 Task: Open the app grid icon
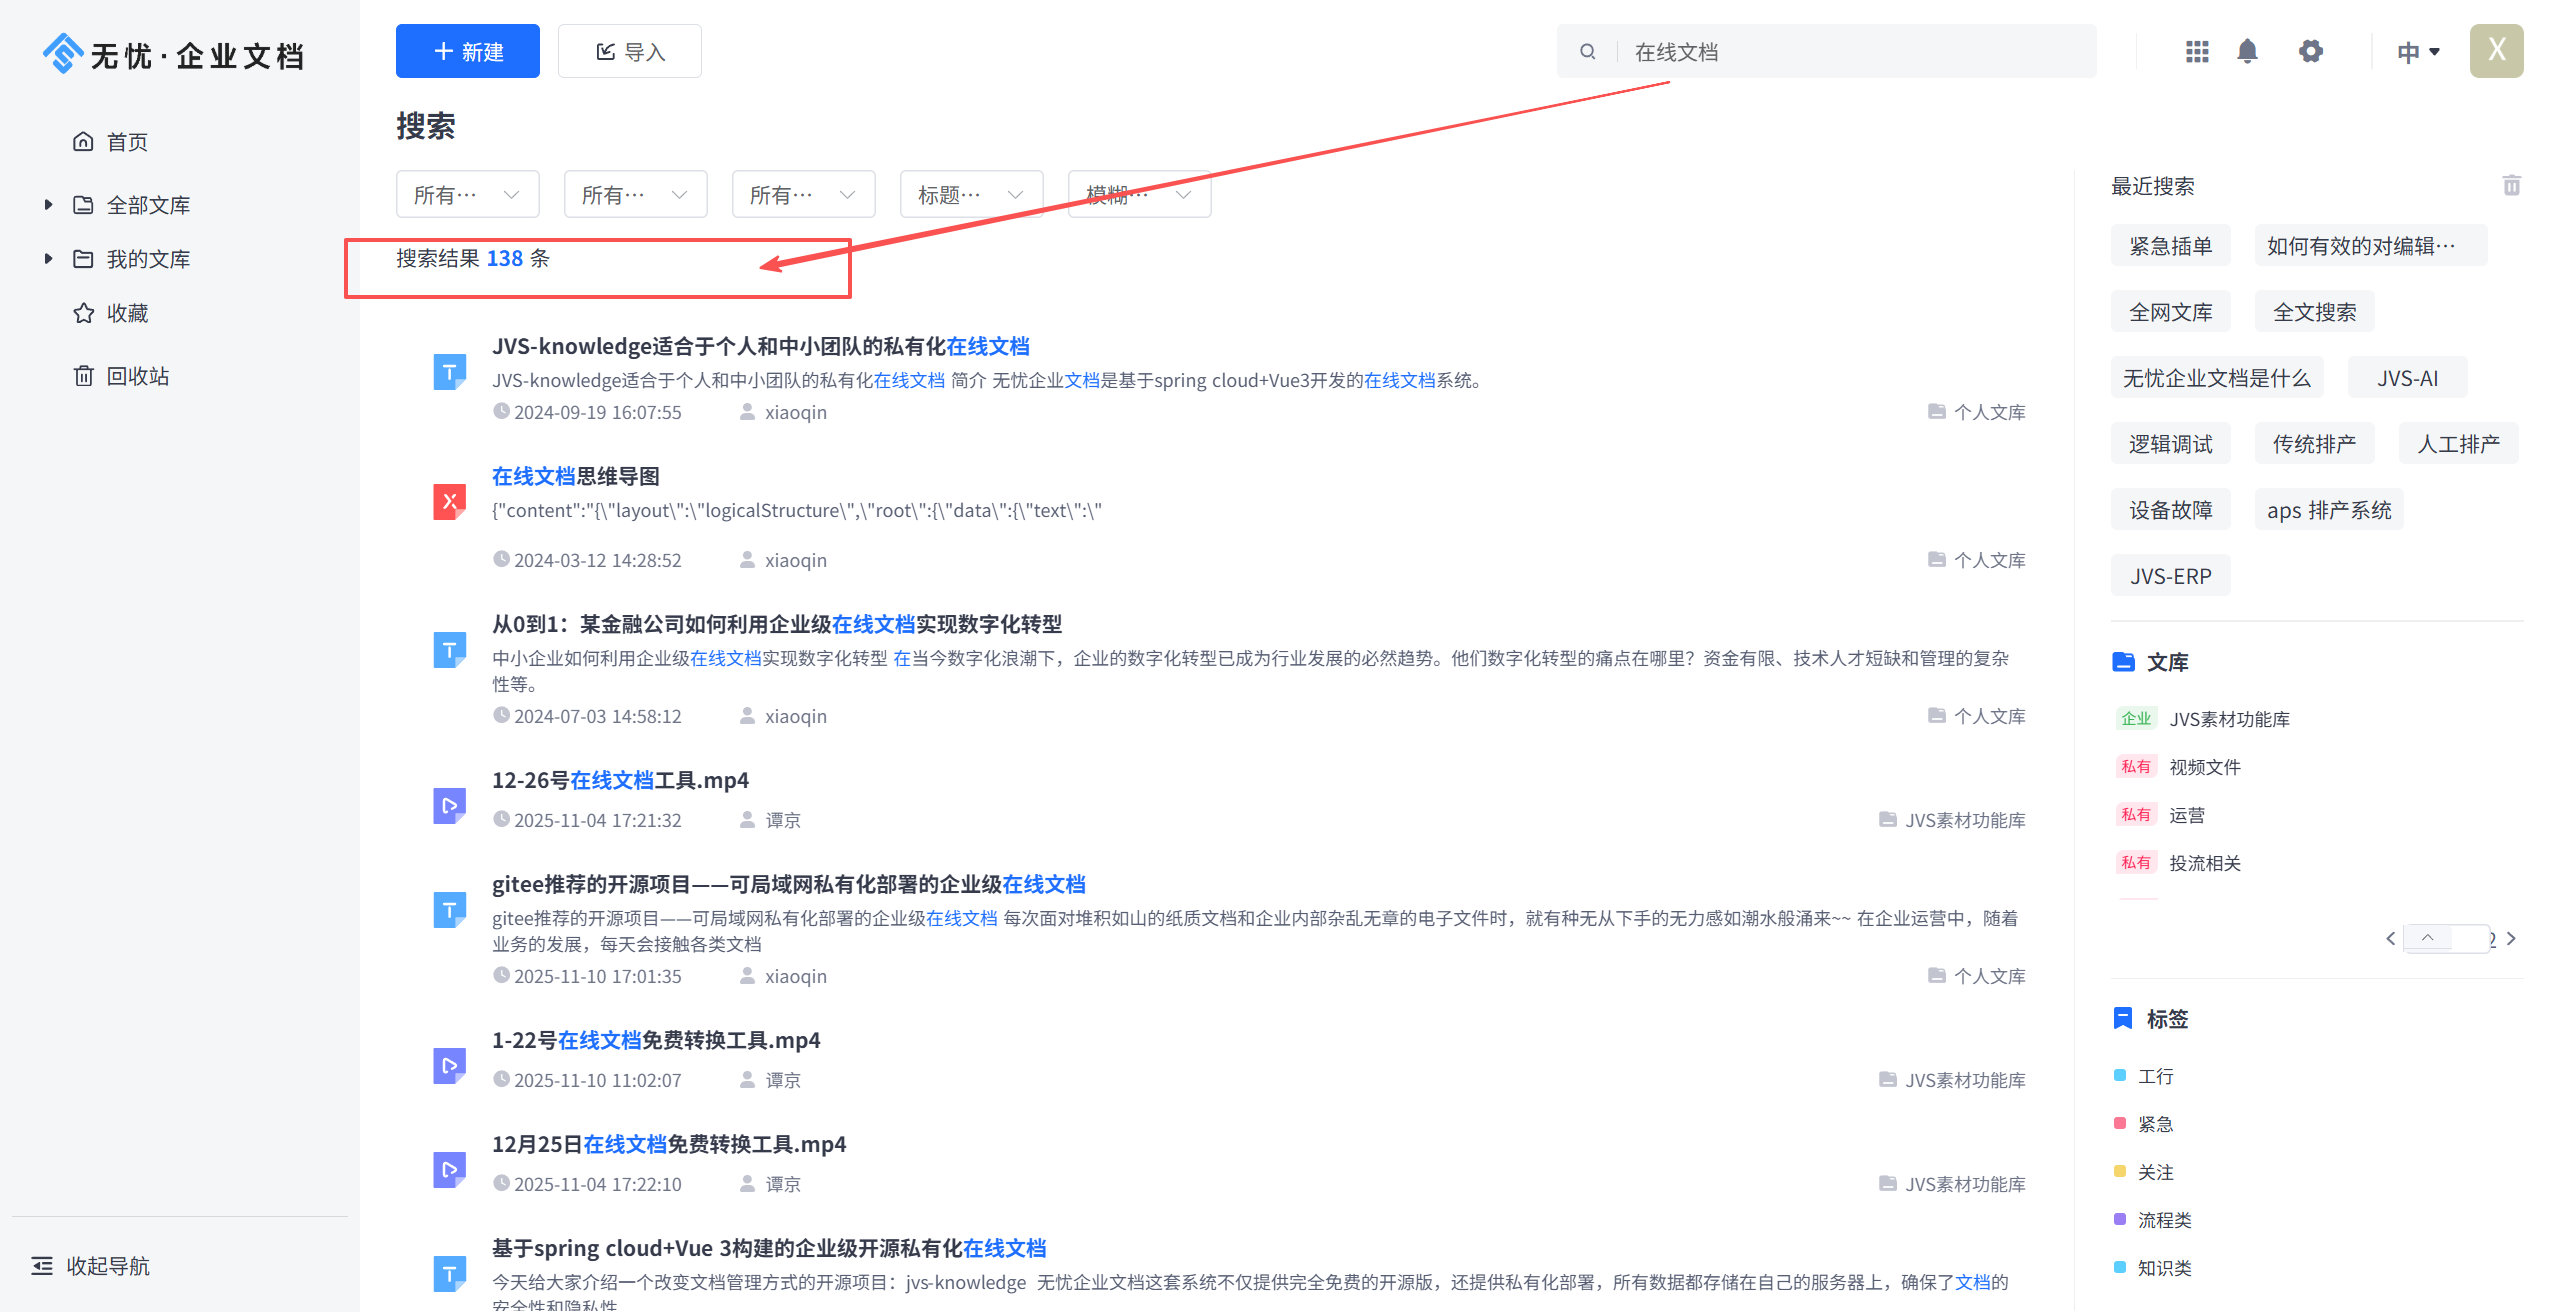pos(2196,51)
